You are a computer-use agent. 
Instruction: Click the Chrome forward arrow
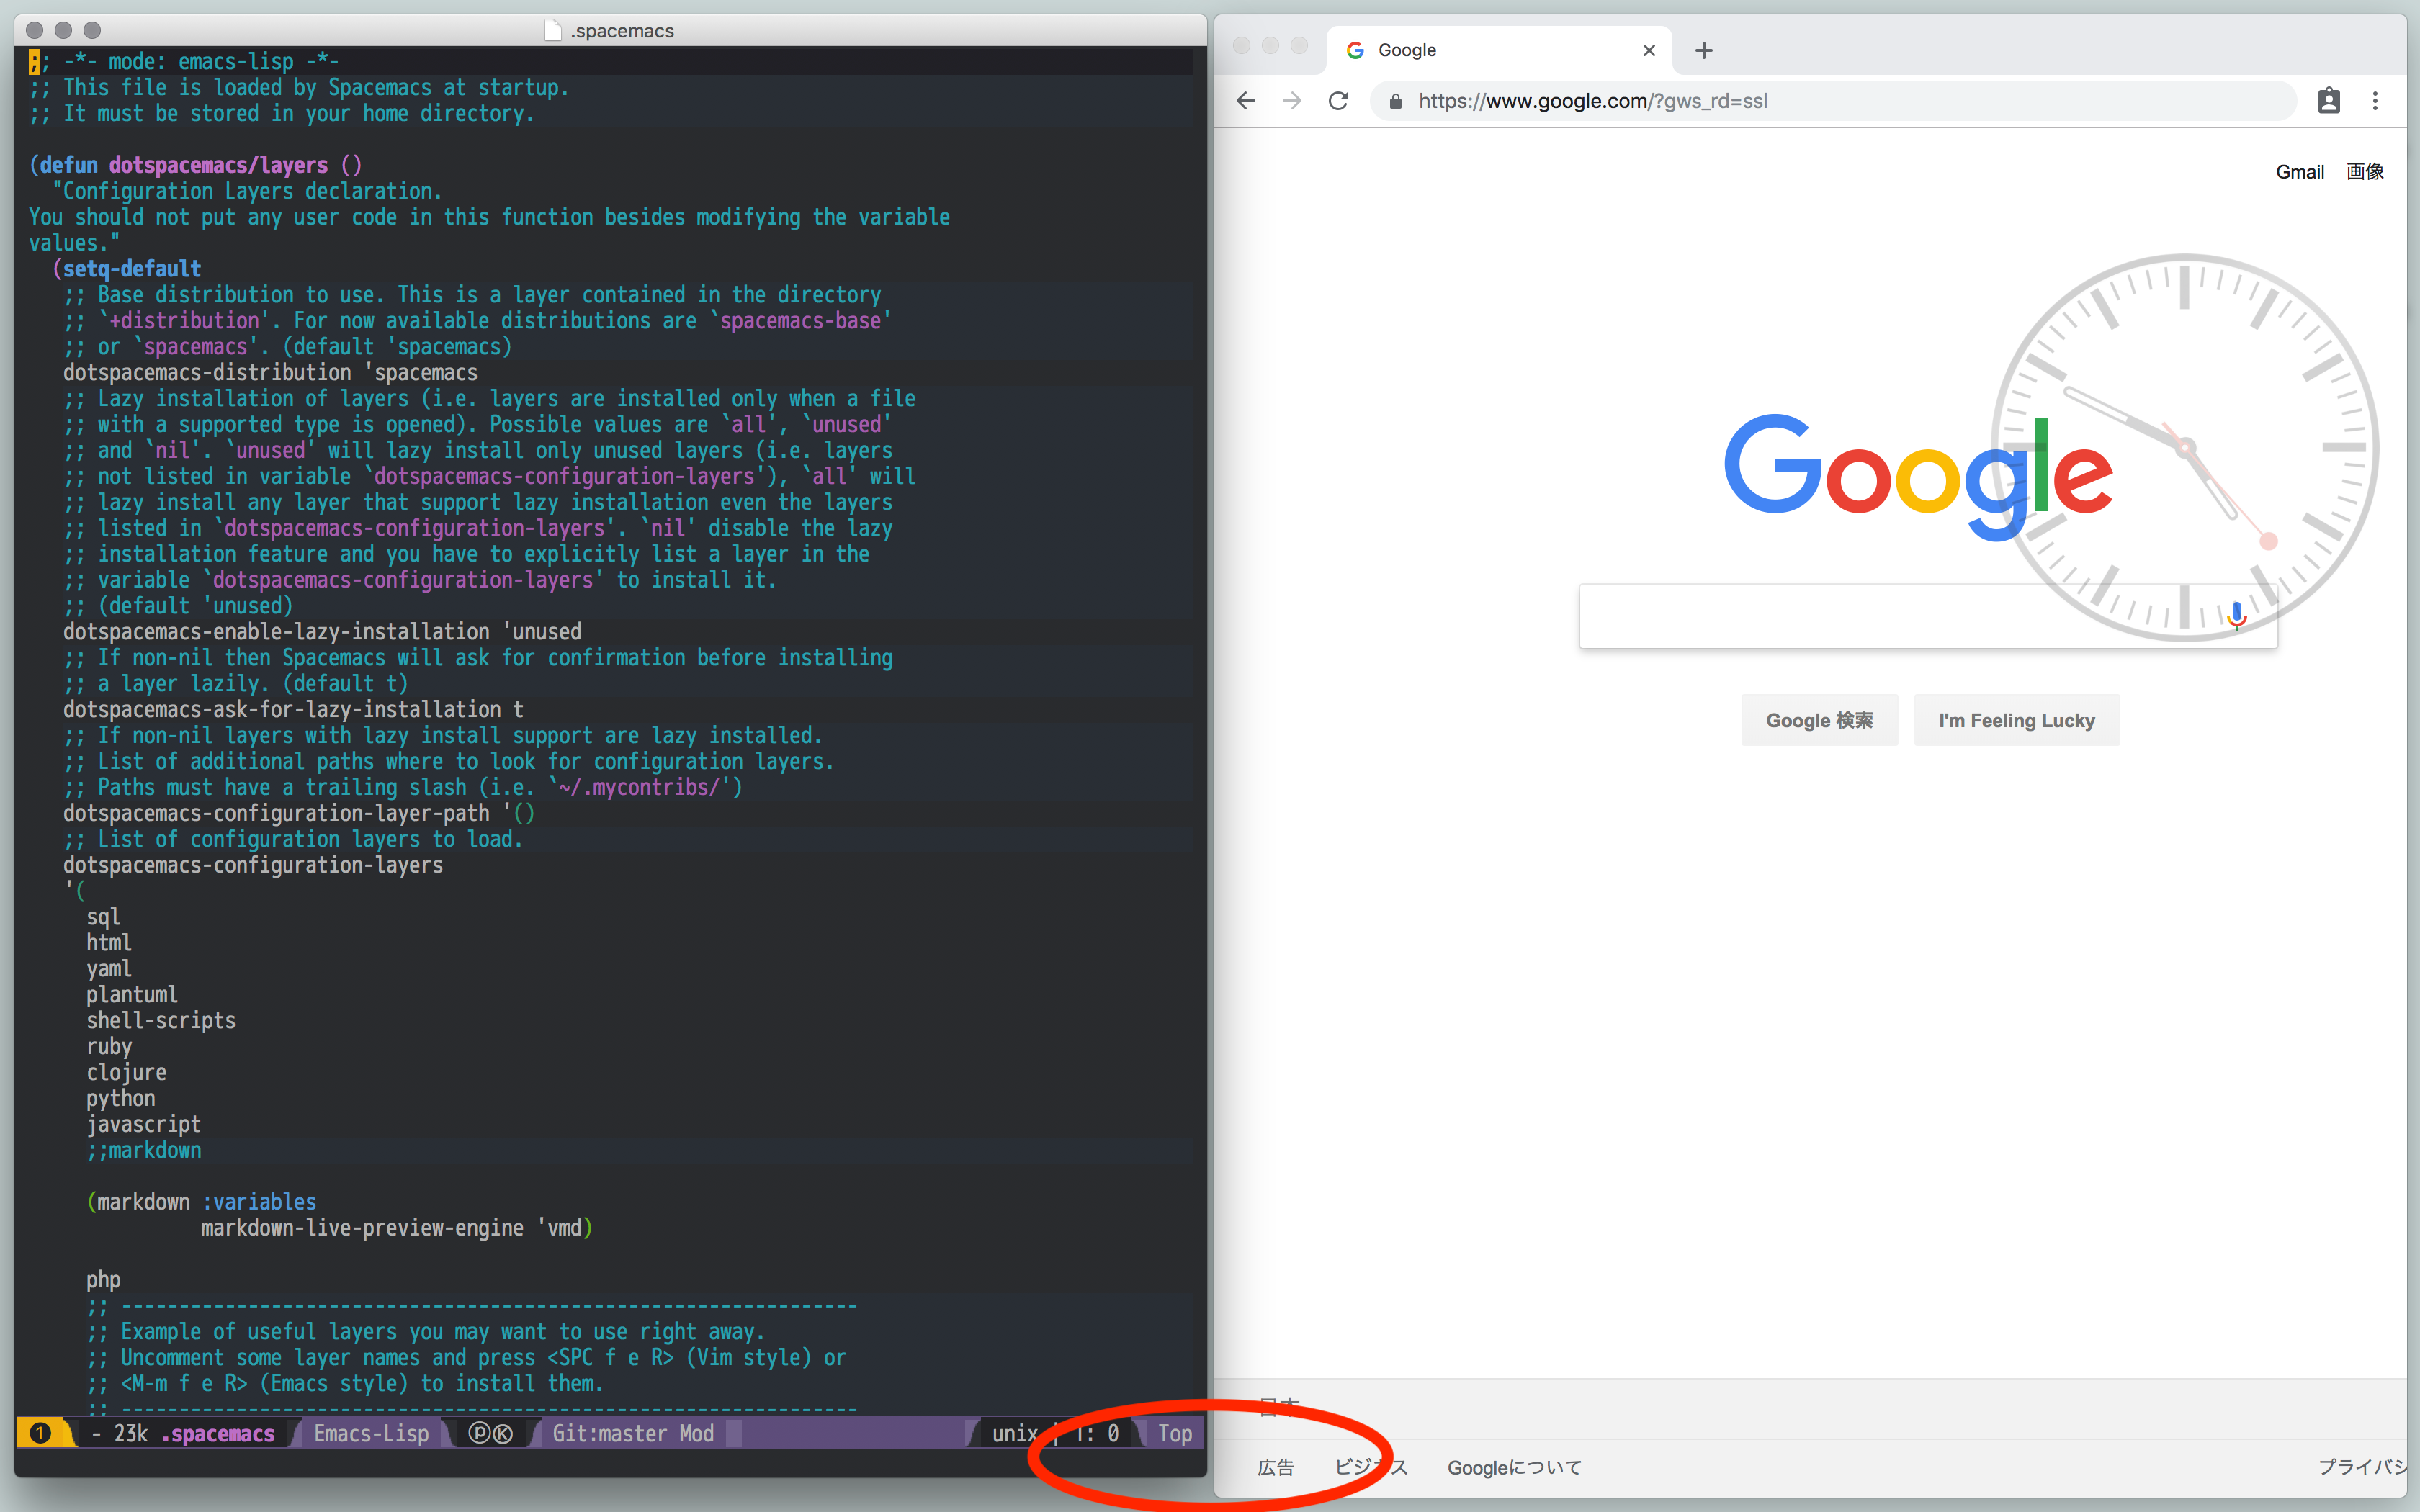coord(1292,101)
